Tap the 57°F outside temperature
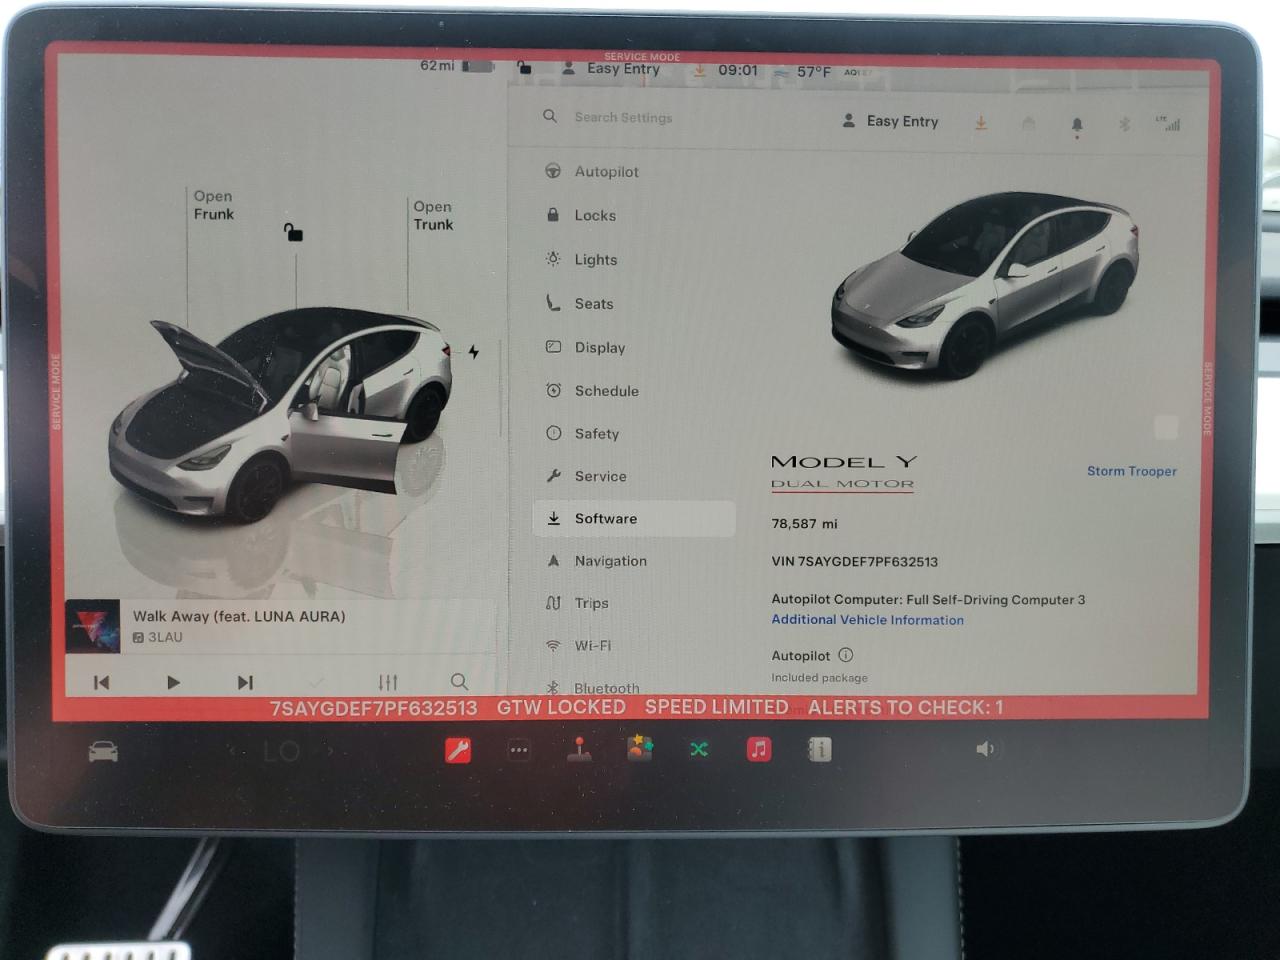This screenshot has width=1280, height=960. point(813,72)
